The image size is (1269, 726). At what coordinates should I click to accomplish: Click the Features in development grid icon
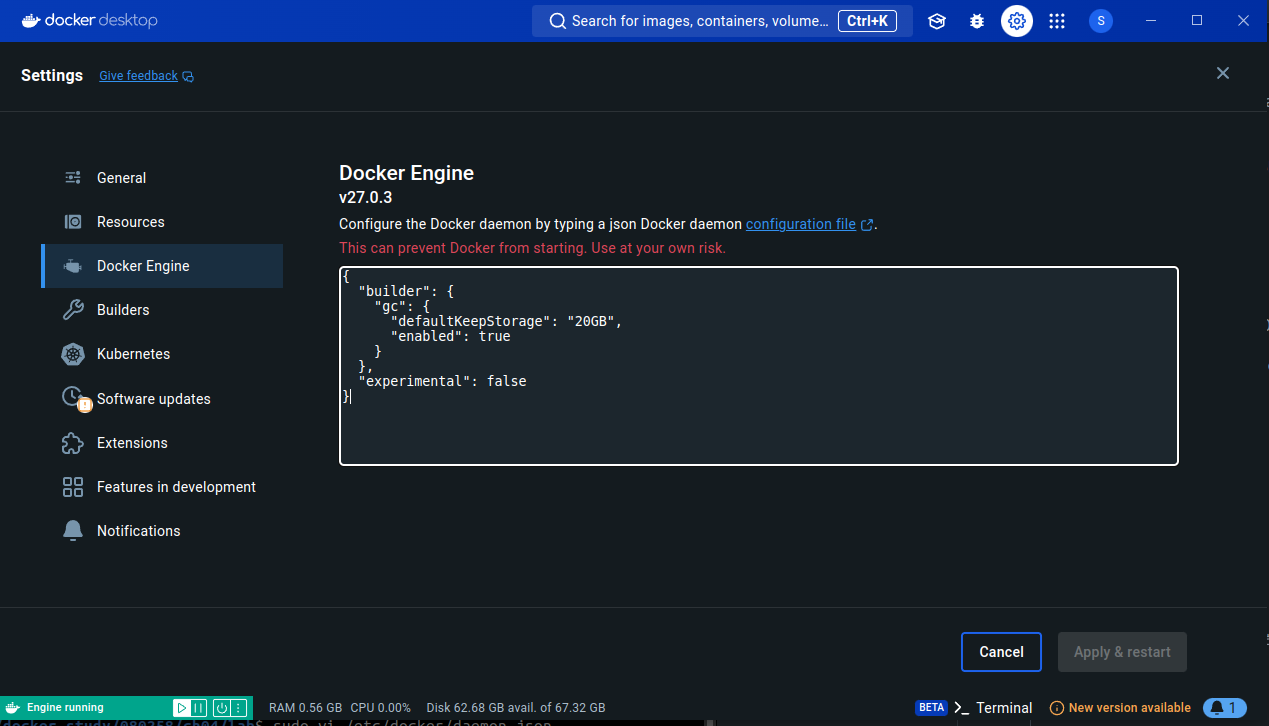(73, 487)
